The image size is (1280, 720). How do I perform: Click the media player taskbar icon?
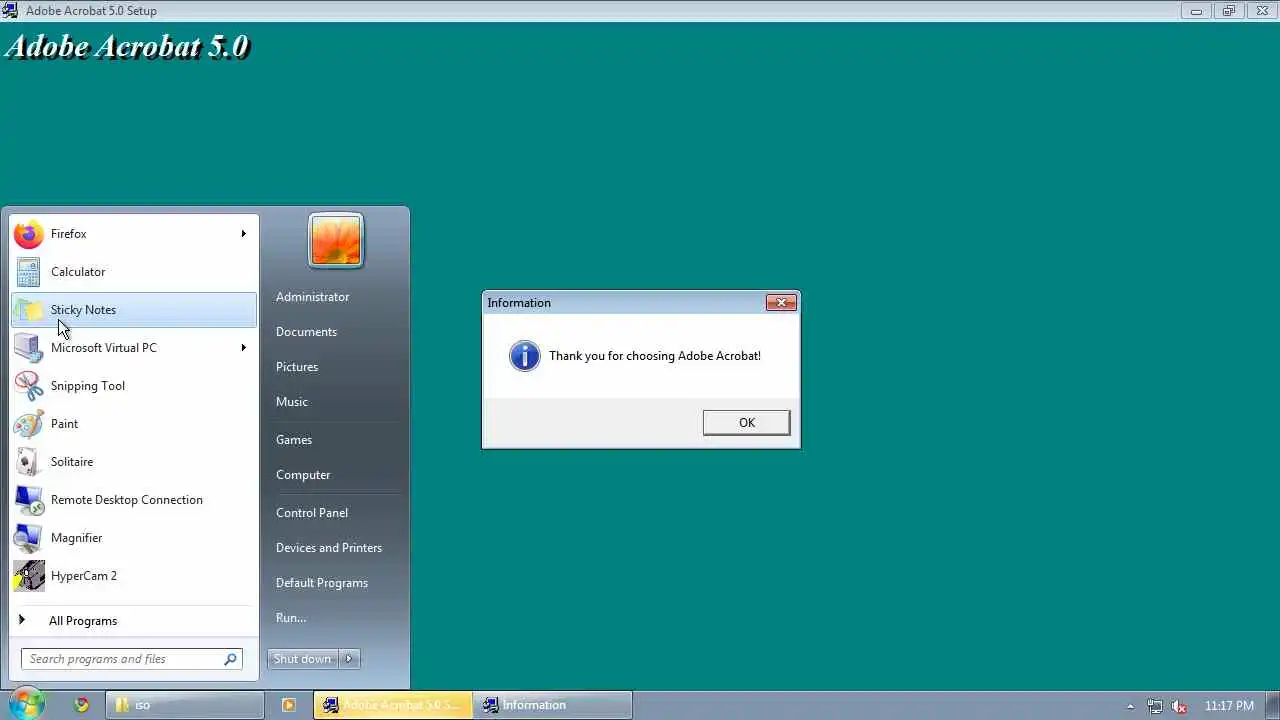[289, 705]
